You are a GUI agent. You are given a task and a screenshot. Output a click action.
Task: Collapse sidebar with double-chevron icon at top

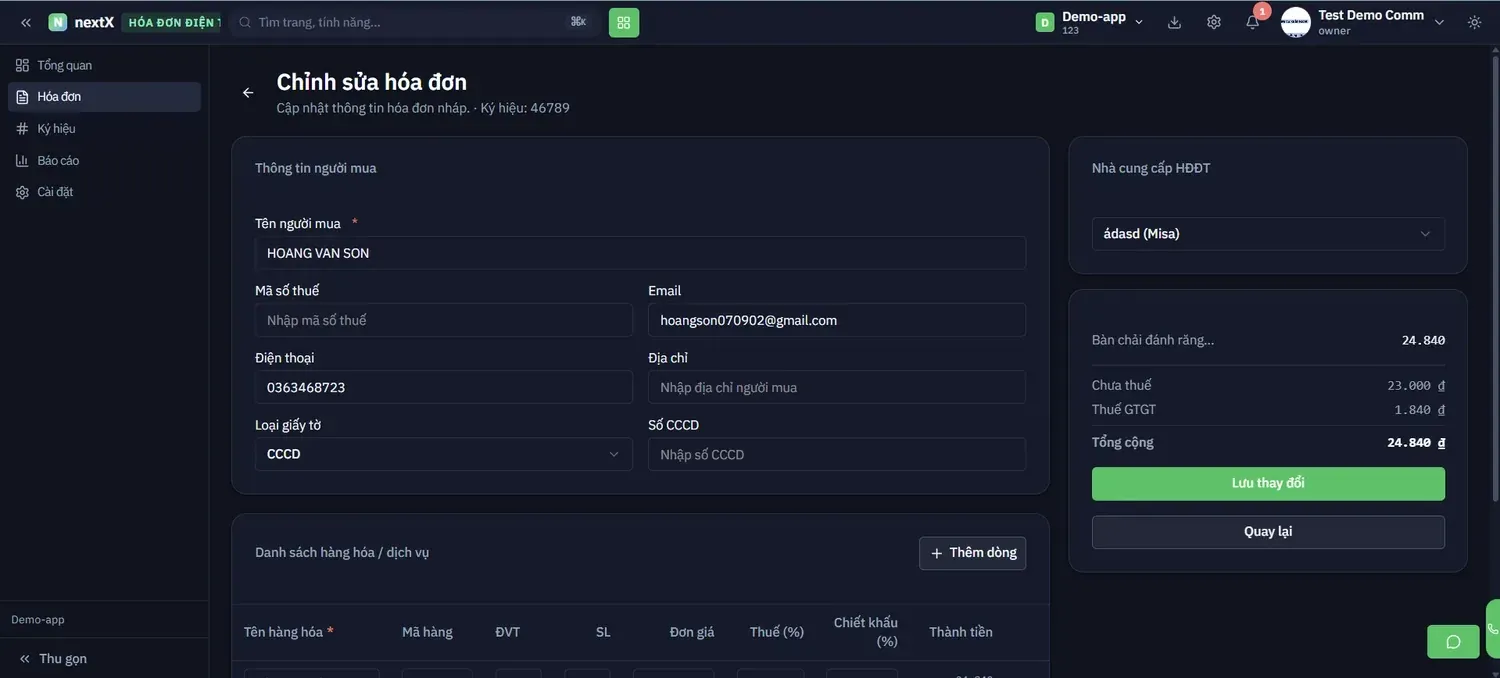coord(26,22)
